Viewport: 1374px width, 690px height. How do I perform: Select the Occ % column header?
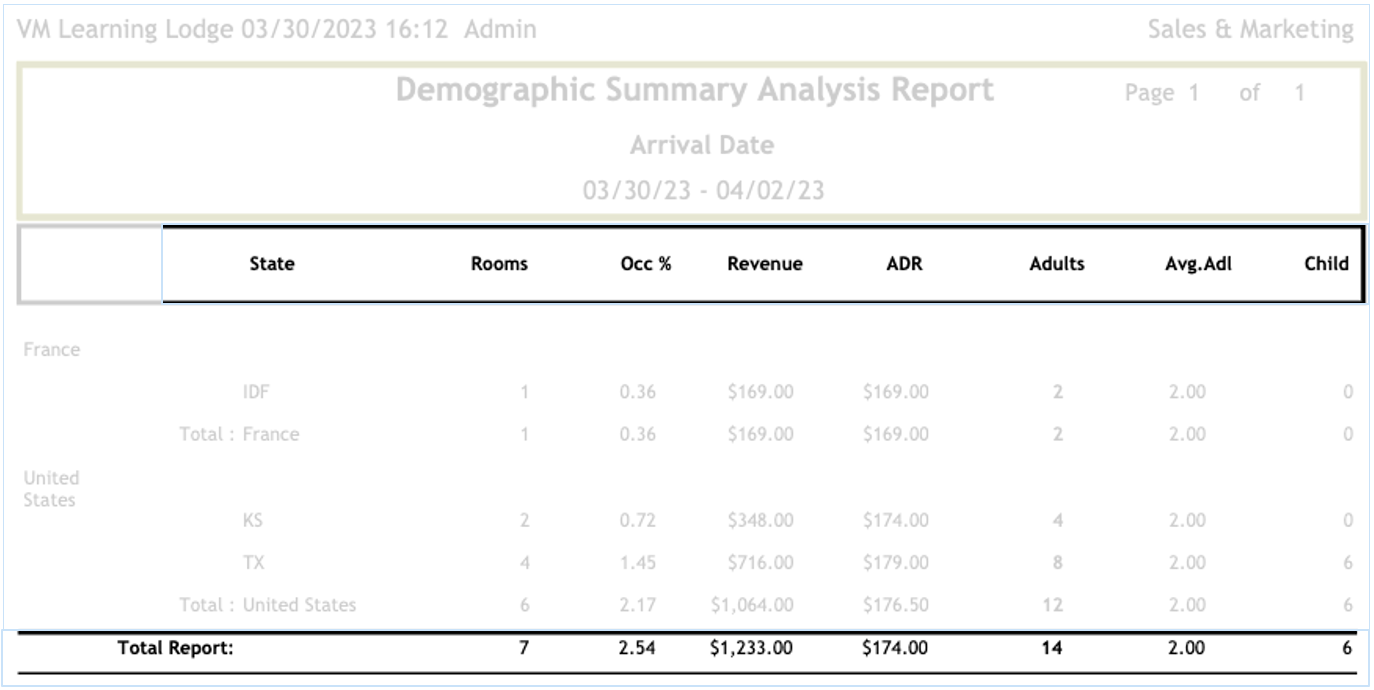pyautogui.click(x=645, y=264)
